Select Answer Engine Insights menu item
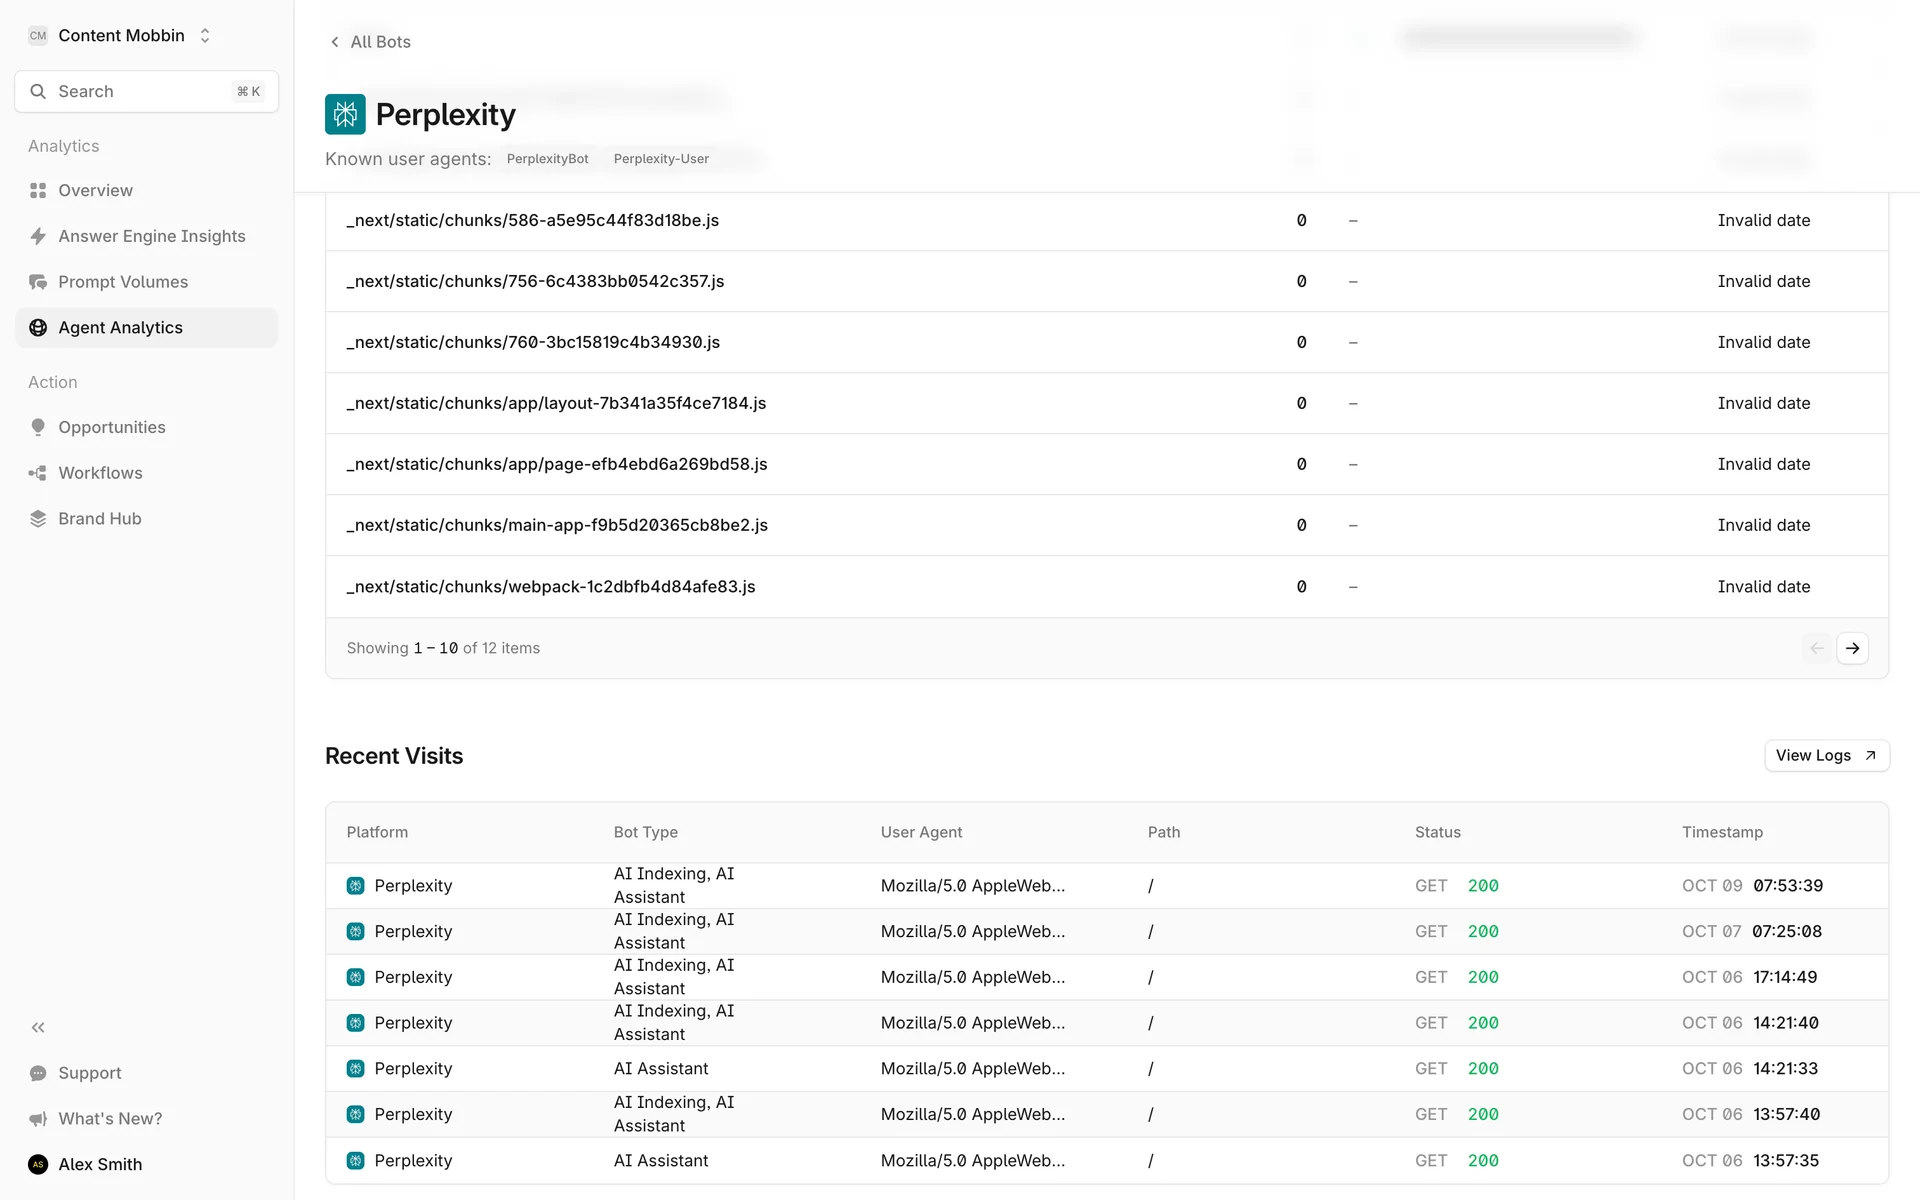This screenshot has height=1200, width=1920. tap(151, 236)
